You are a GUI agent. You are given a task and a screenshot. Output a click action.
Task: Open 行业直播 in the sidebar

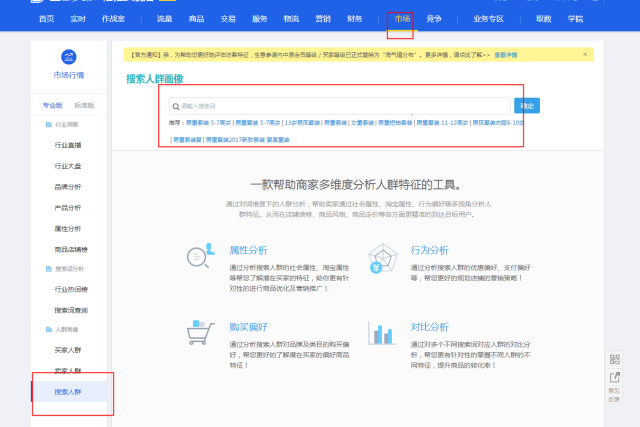(68, 145)
